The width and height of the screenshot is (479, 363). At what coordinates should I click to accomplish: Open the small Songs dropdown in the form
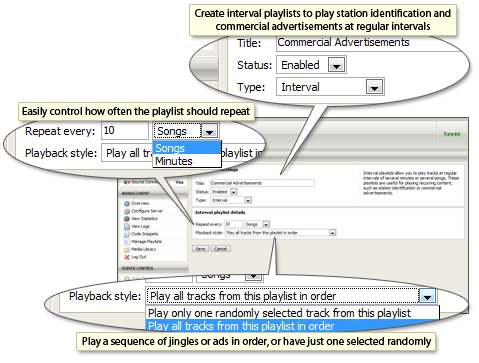pos(257,224)
